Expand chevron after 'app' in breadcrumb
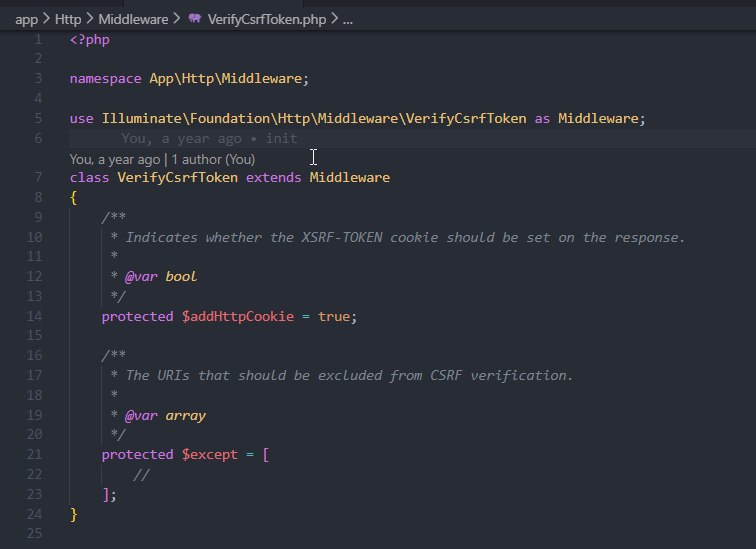Screen dimensions: 756x549 tap(46, 19)
